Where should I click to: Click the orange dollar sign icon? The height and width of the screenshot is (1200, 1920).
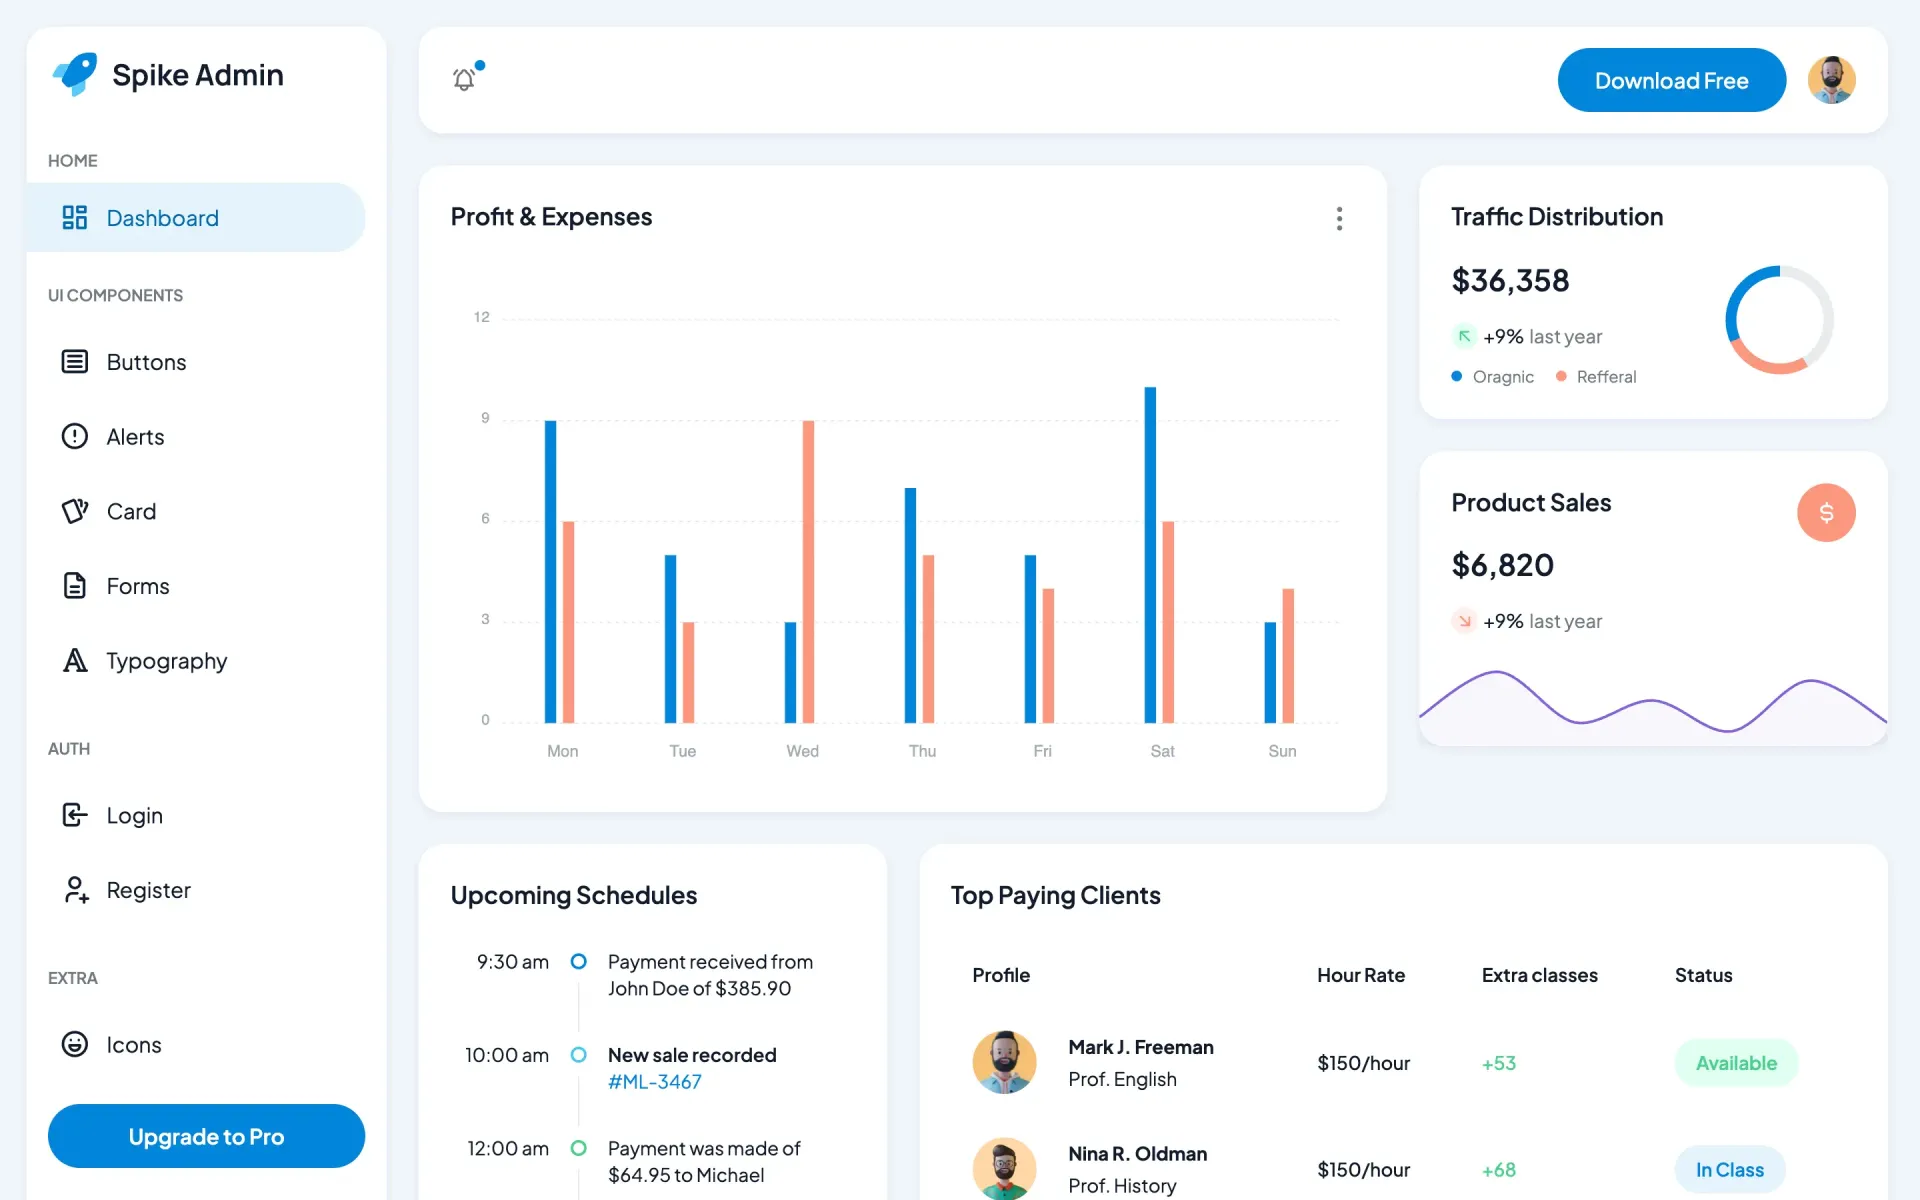click(x=1825, y=513)
